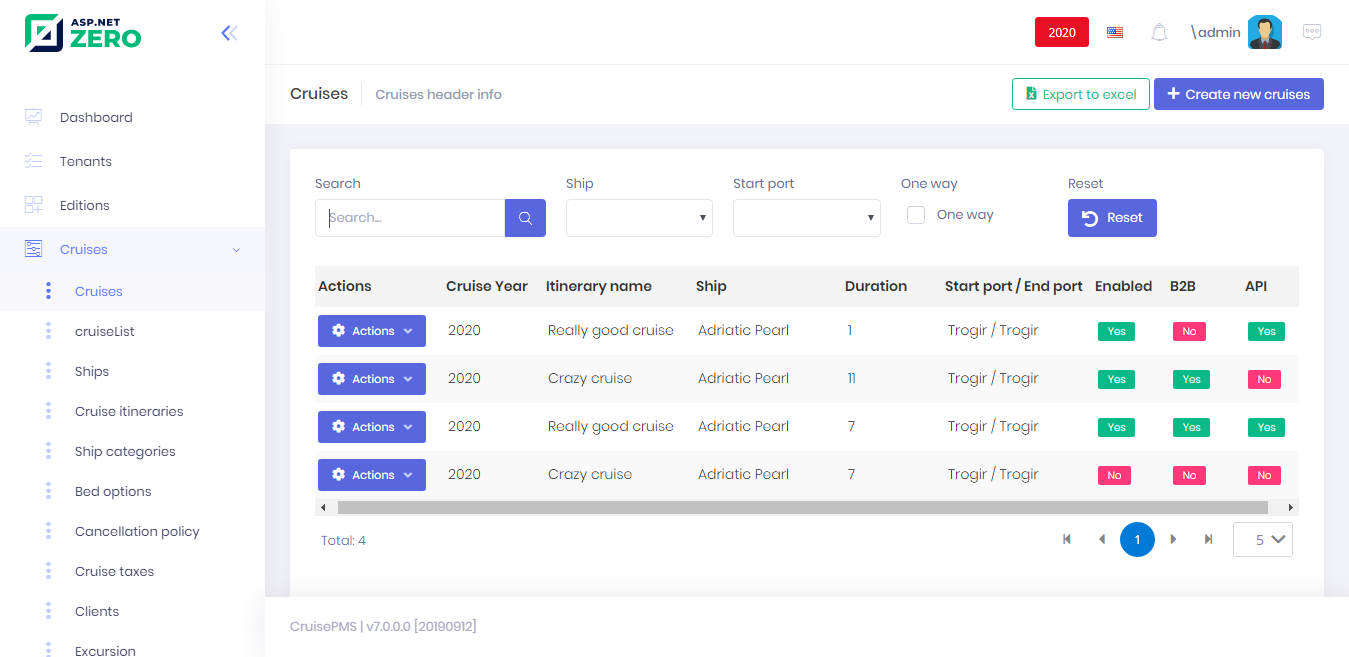The height and width of the screenshot is (657, 1349).
Task: Open the Start port filter dropdown
Action: coord(807,218)
